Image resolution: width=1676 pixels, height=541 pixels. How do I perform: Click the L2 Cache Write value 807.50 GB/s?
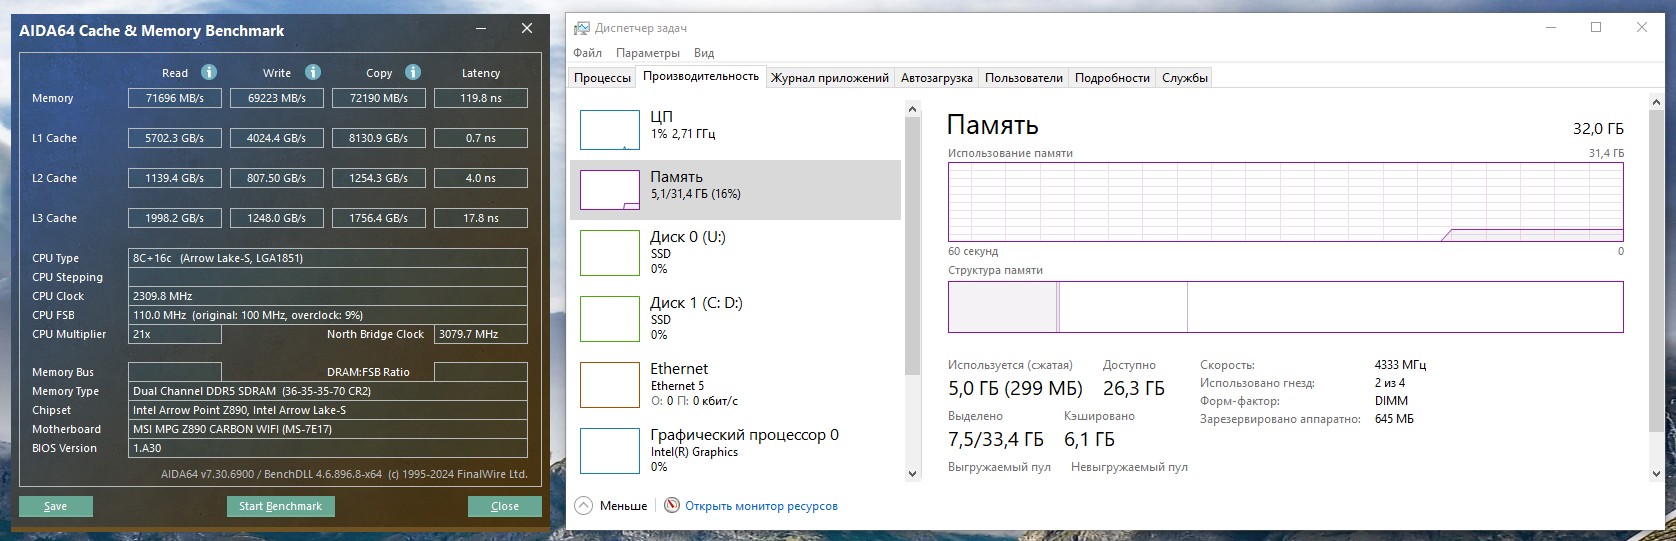coord(277,178)
